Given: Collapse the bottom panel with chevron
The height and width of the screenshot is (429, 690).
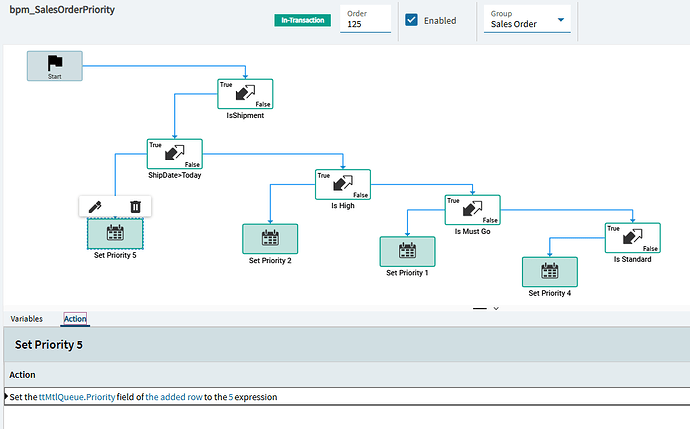Looking at the screenshot, I should (496, 308).
